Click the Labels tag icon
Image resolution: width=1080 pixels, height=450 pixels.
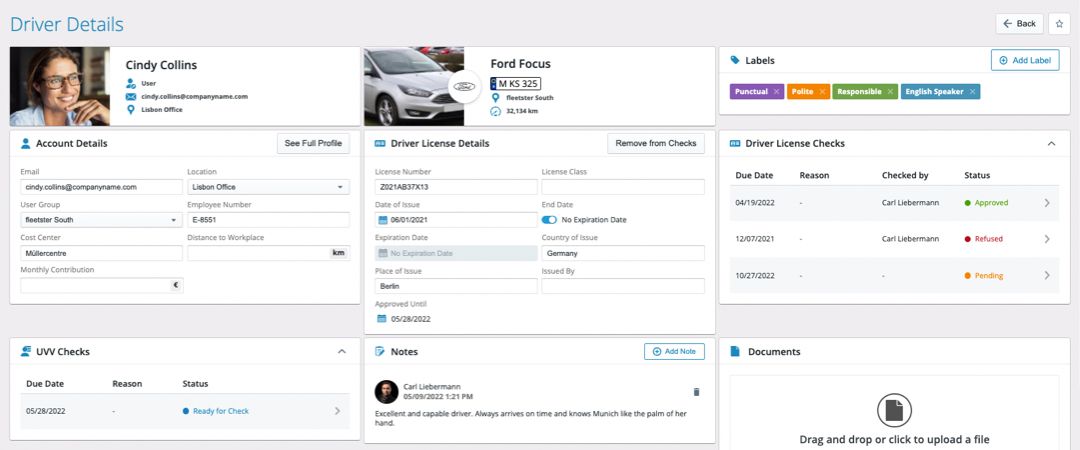pos(735,61)
